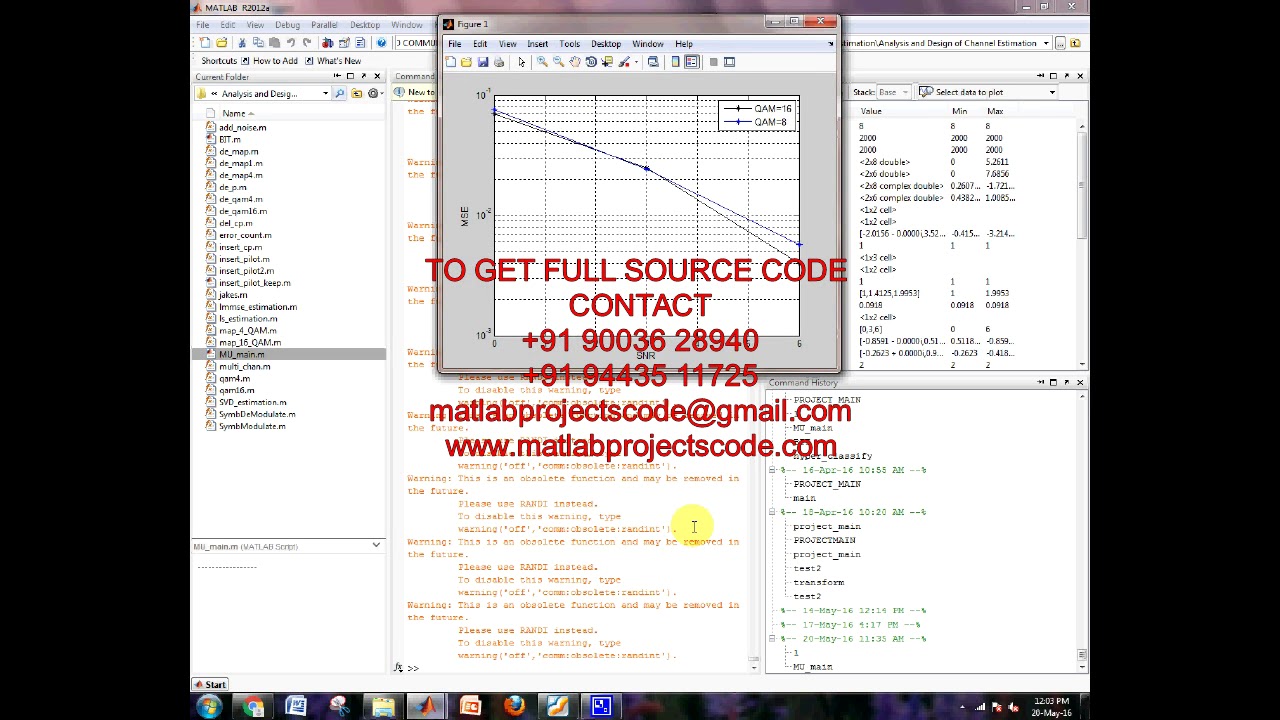1280x720 pixels.
Task: Open the Insert menu in Figure 1
Action: pyautogui.click(x=537, y=44)
